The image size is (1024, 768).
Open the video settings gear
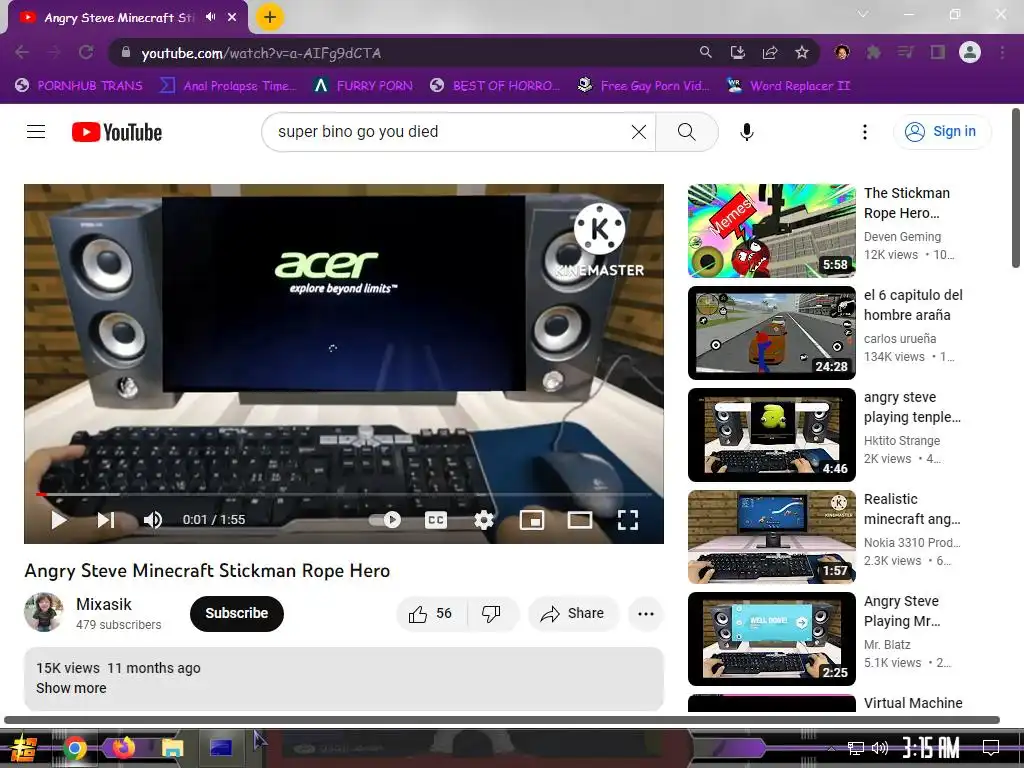[483, 520]
